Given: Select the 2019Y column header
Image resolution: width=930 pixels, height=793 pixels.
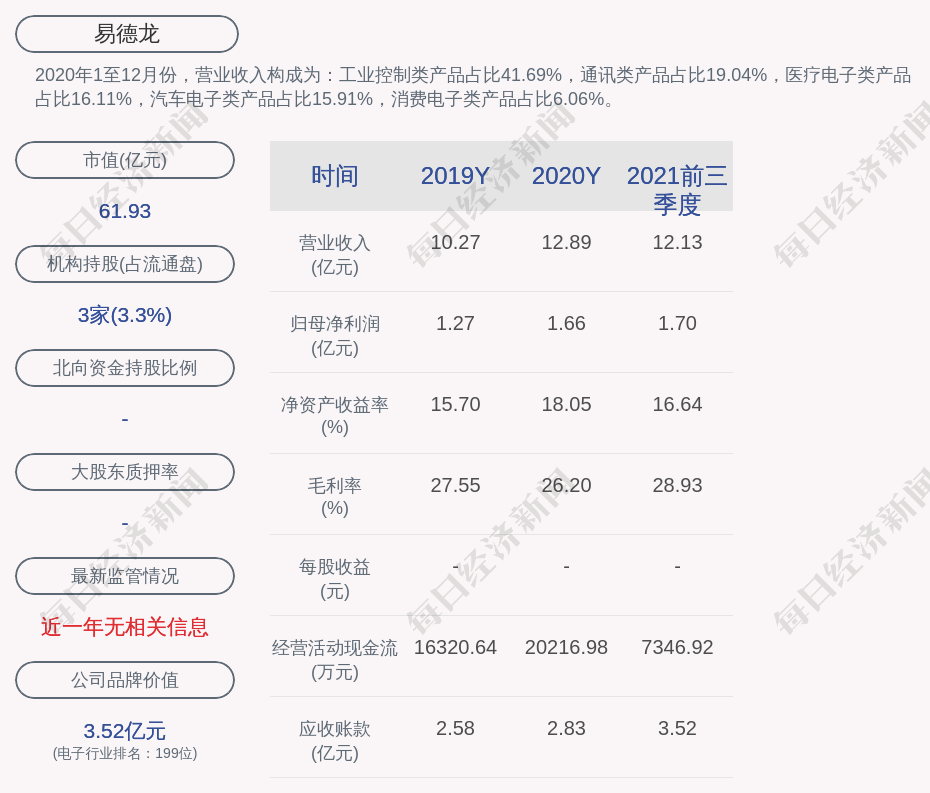Looking at the screenshot, I should point(455,176).
